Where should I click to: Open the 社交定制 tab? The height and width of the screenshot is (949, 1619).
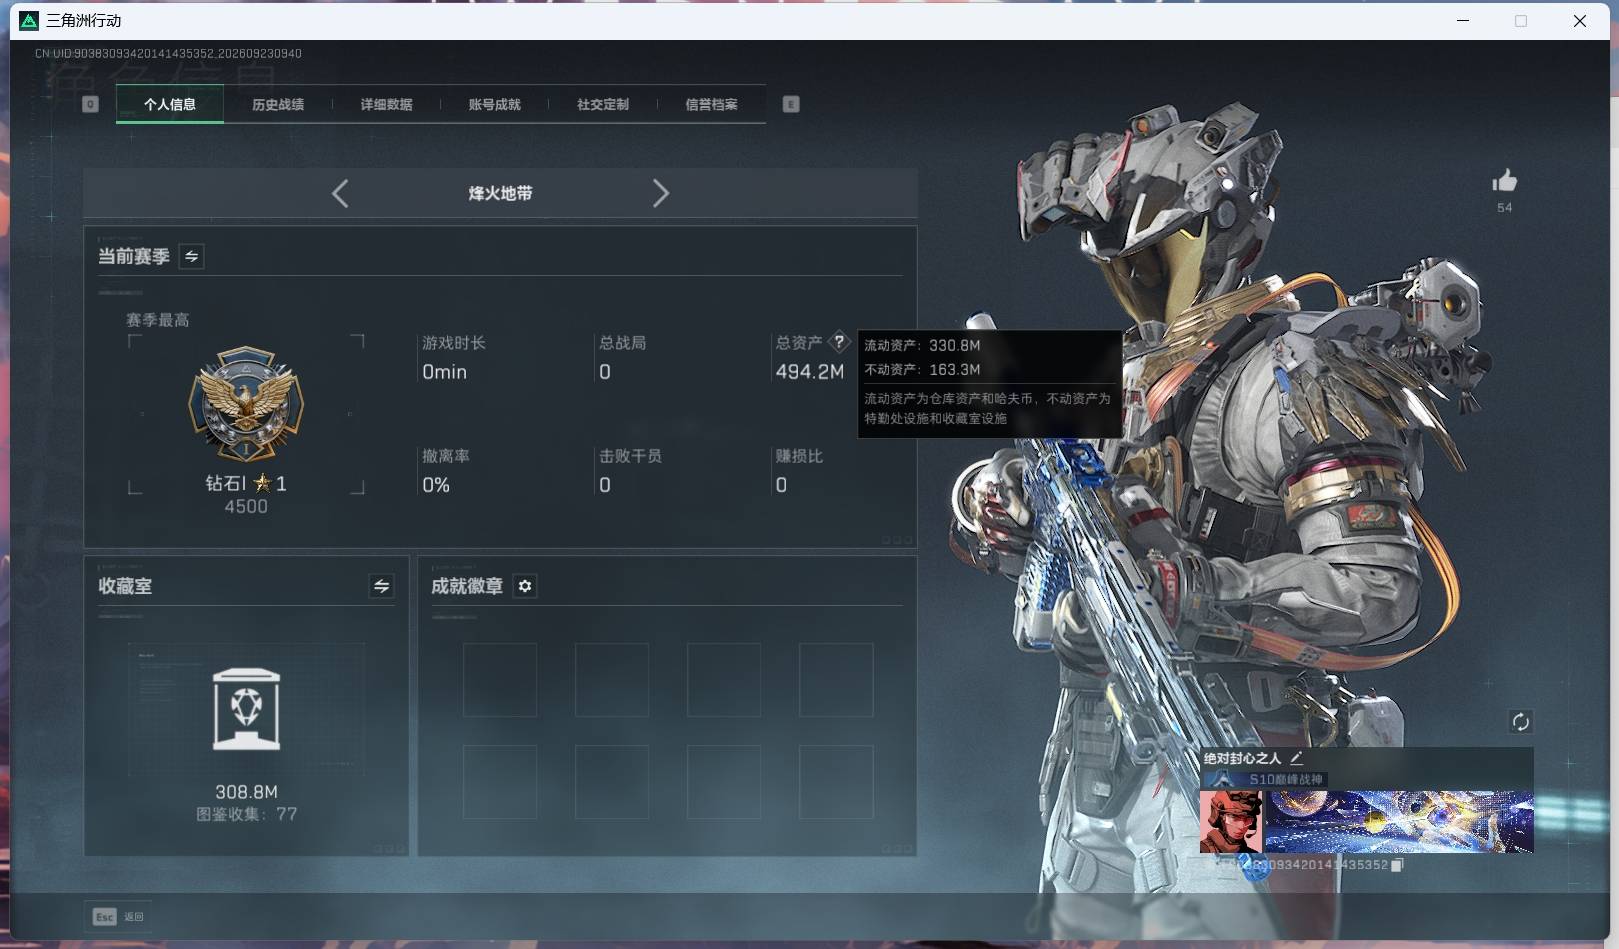(x=603, y=104)
